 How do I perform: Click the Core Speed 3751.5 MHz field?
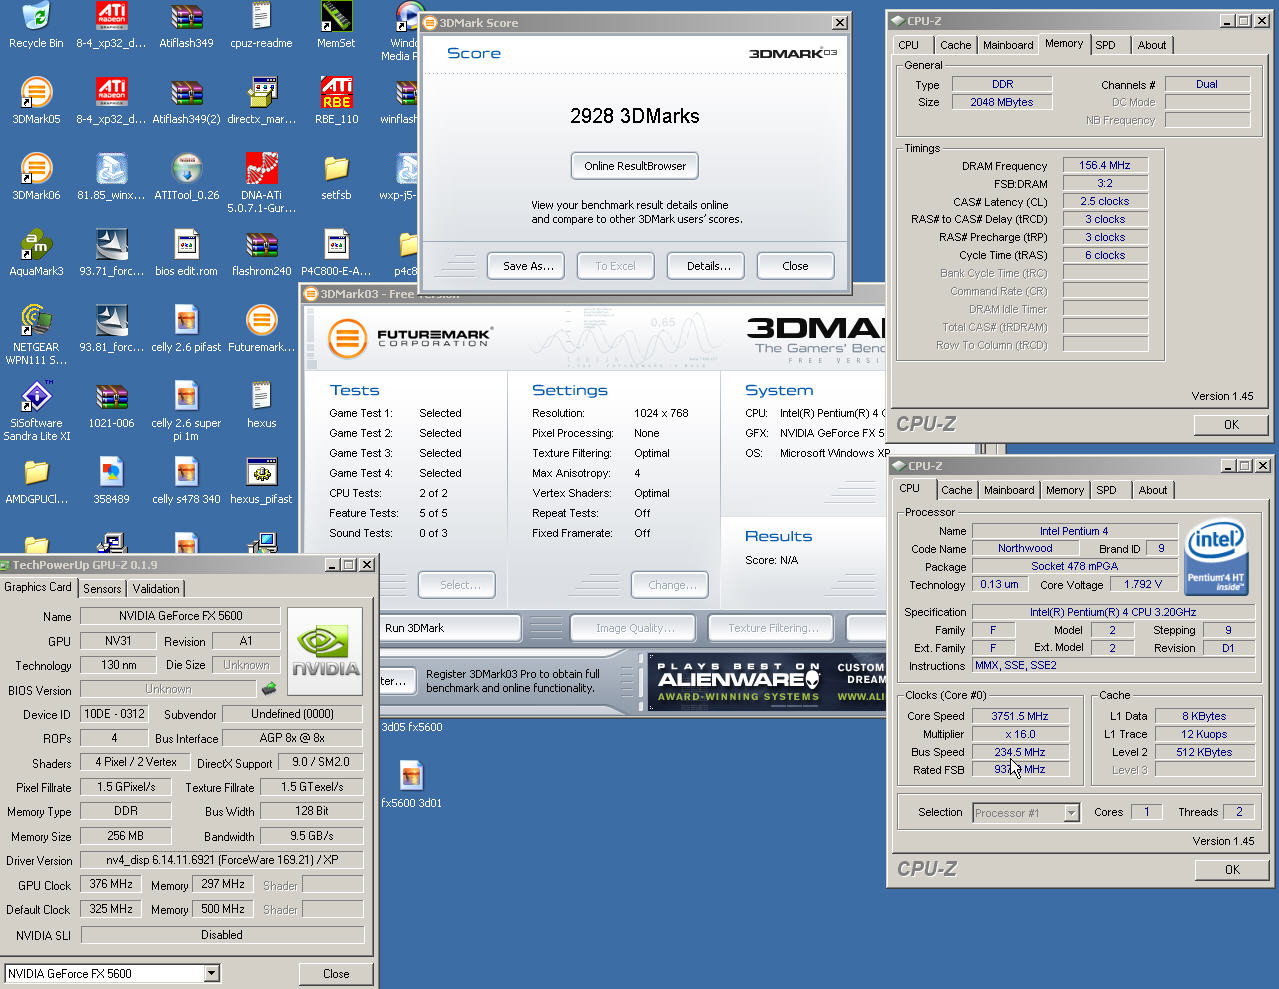1020,716
